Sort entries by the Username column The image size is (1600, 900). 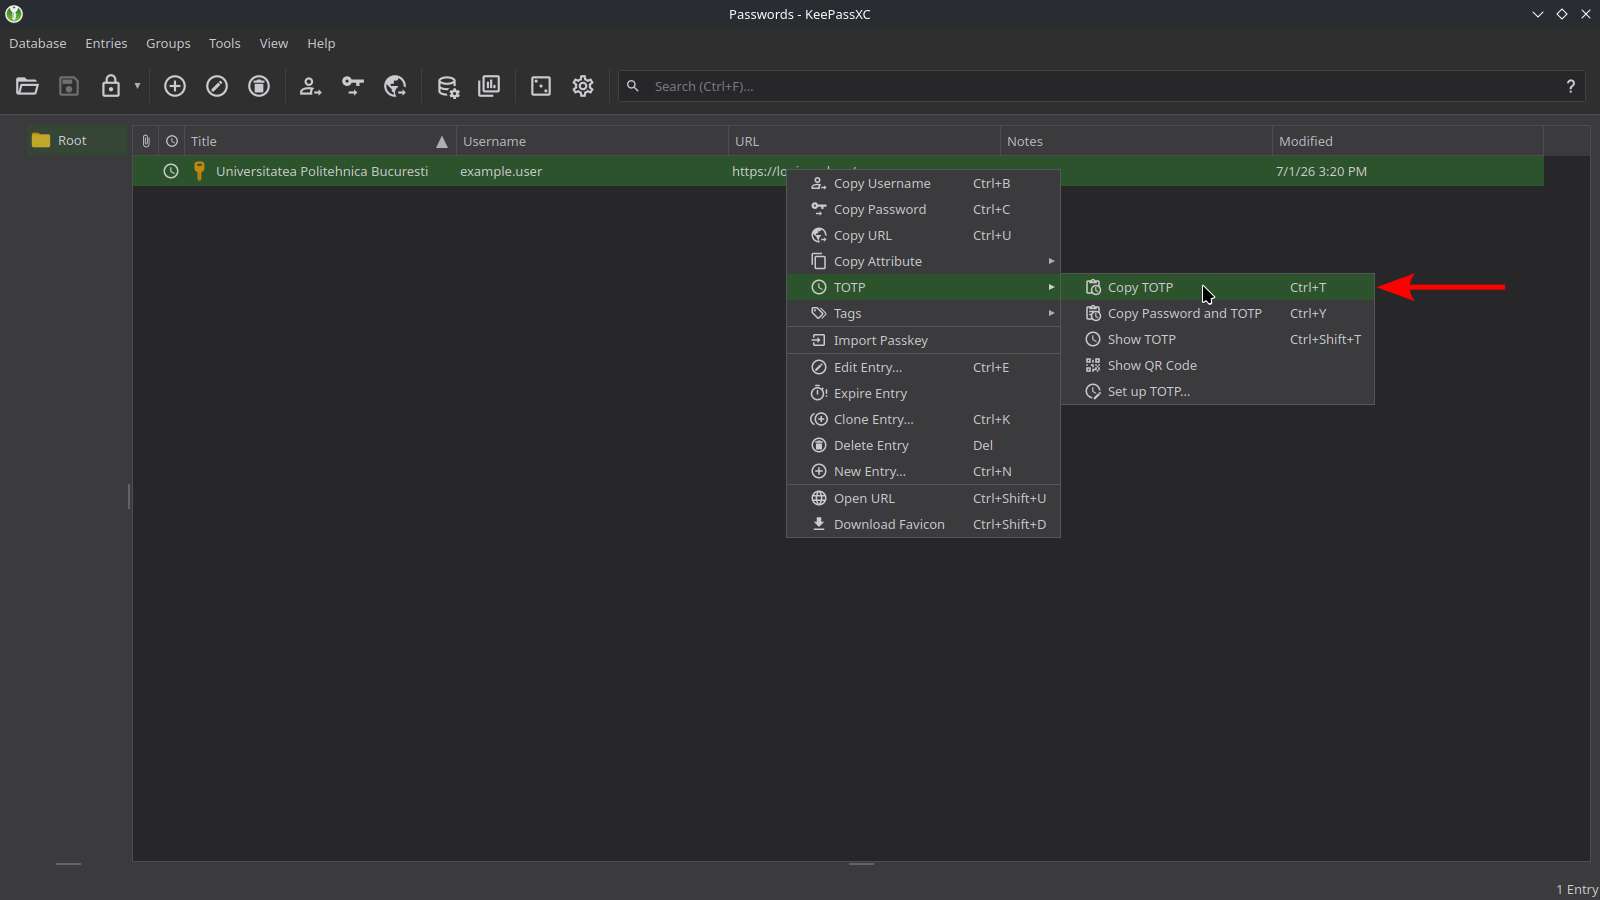[592, 141]
